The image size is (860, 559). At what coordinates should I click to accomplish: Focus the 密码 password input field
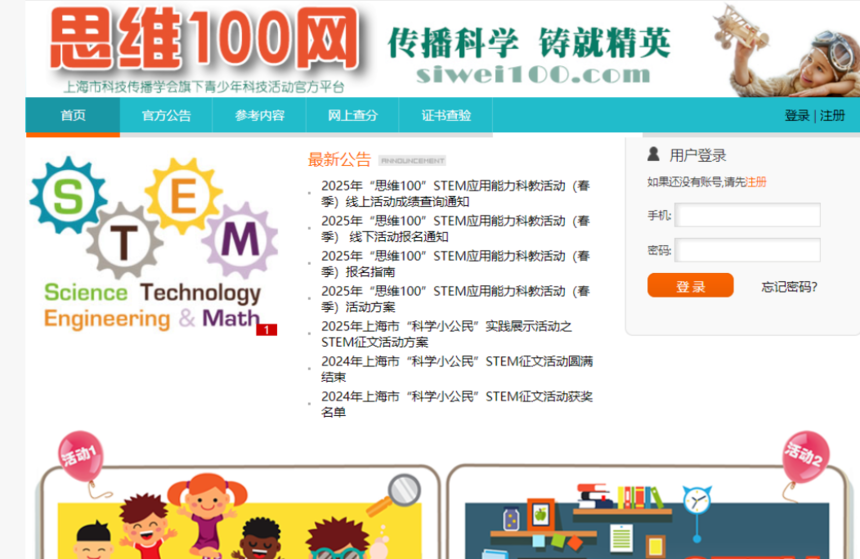click(x=748, y=250)
